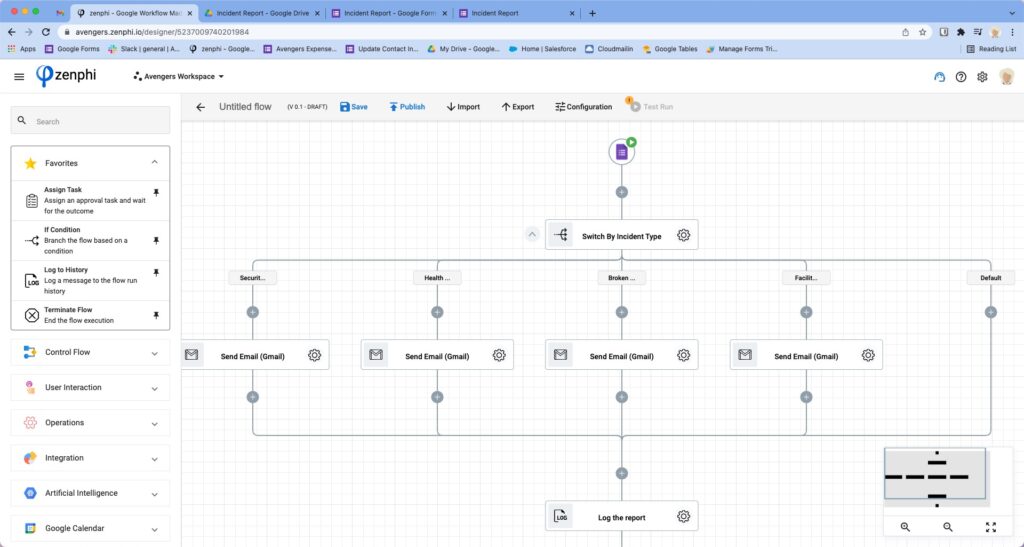Open the support headset icon
This screenshot has height=547, width=1024.
[x=939, y=77]
